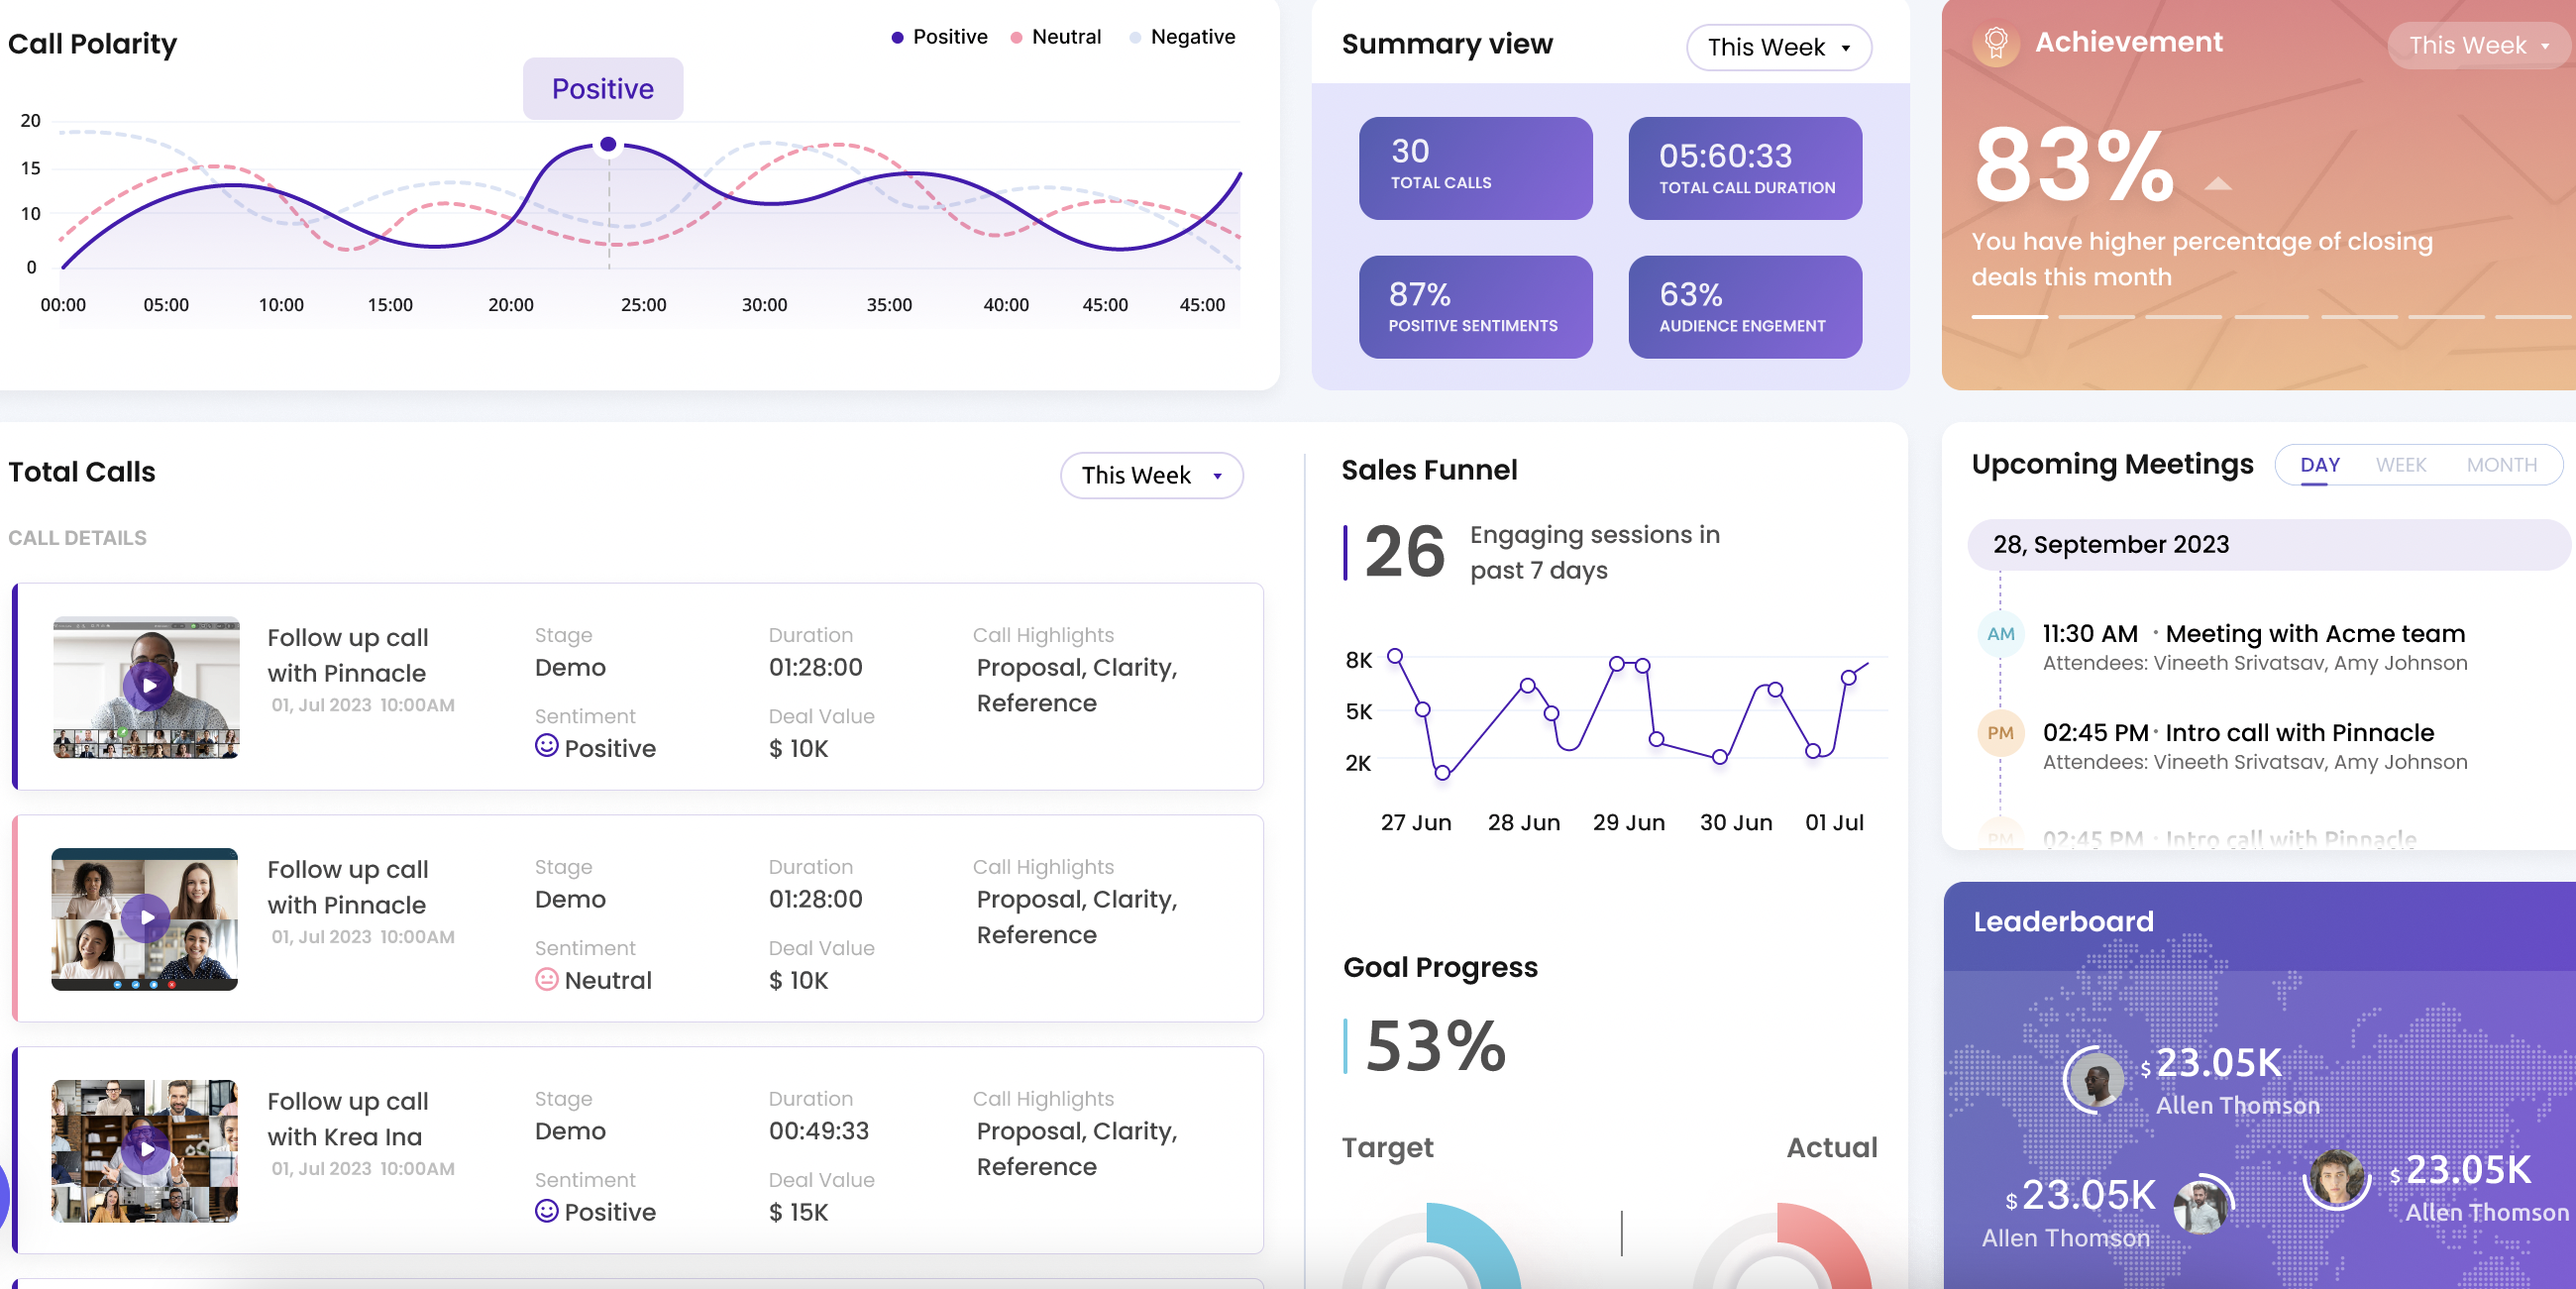Switch Upcoming Meetings to MONTH view
This screenshot has height=1289, width=2576.
pos(2502,465)
